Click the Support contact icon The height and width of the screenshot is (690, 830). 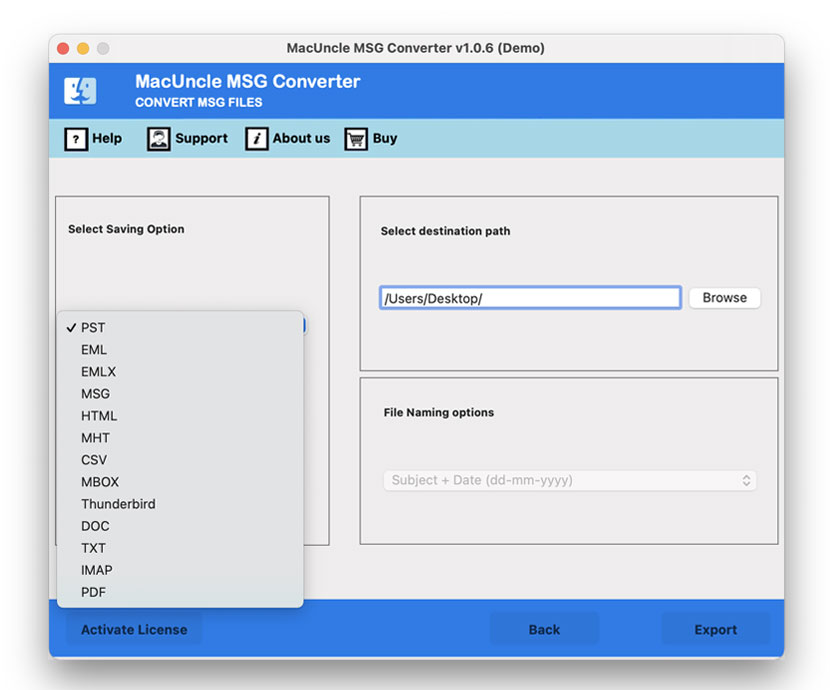pyautogui.click(x=158, y=138)
